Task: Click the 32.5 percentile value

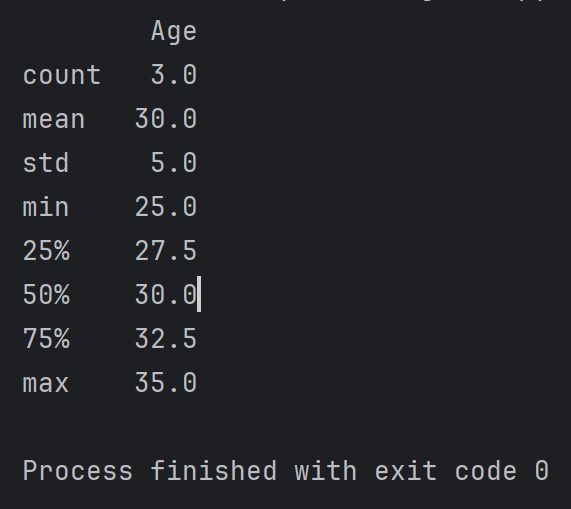Action: click(x=166, y=339)
